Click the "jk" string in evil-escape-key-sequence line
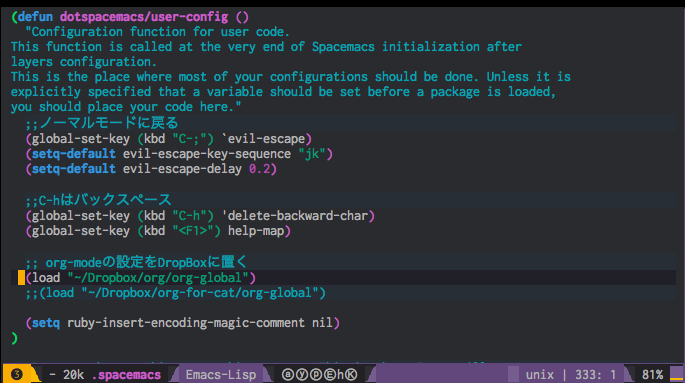This screenshot has height=383, width=685. [312, 154]
